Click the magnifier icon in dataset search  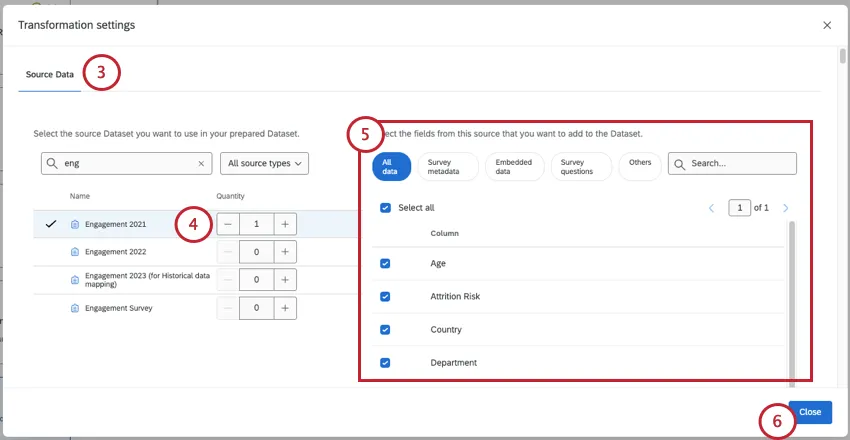(x=52, y=164)
